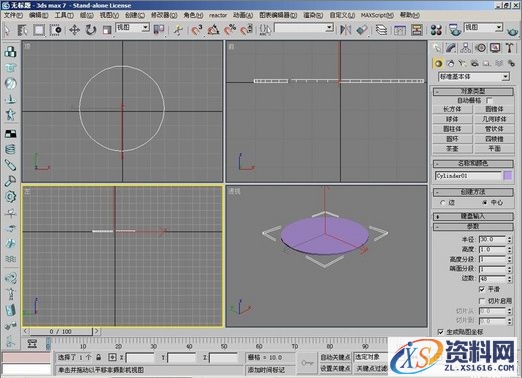Collapse the 参数 rollout
The width and height of the screenshot is (522, 378).
[473, 227]
